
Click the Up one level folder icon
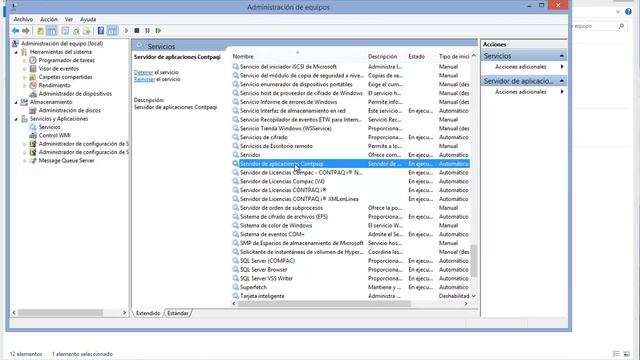click(40, 31)
